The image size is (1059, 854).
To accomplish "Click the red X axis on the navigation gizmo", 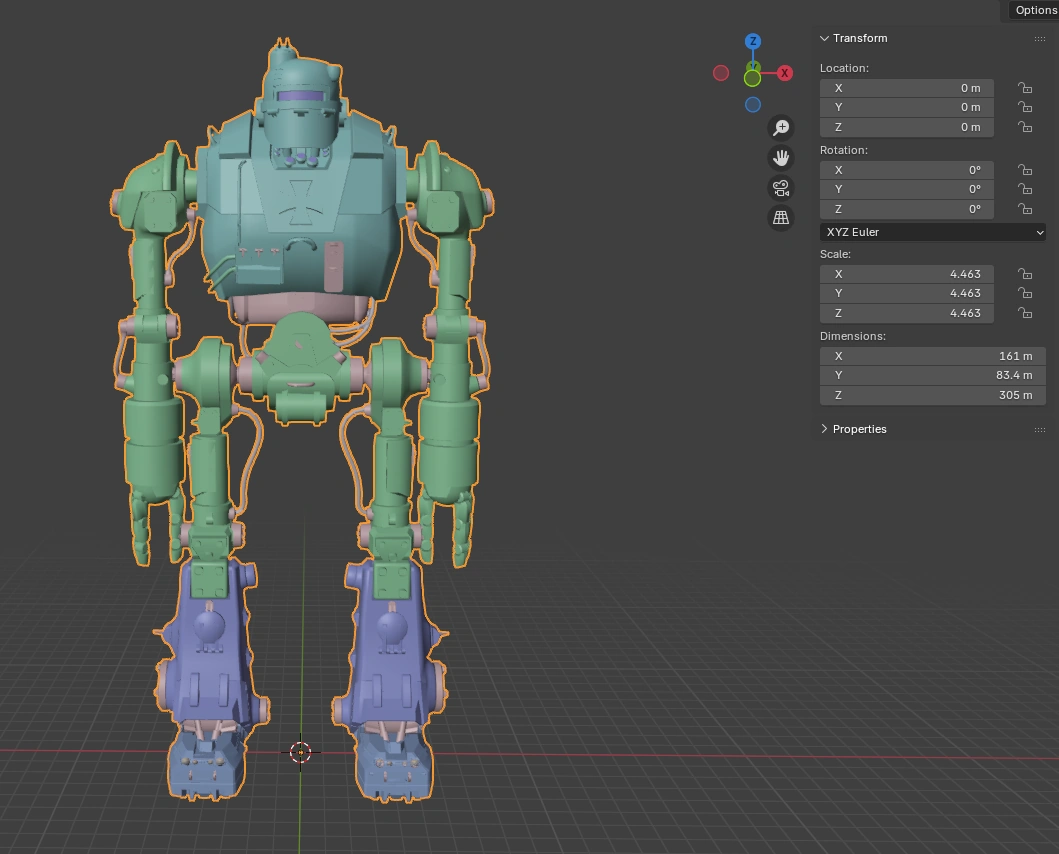I will point(784,72).
